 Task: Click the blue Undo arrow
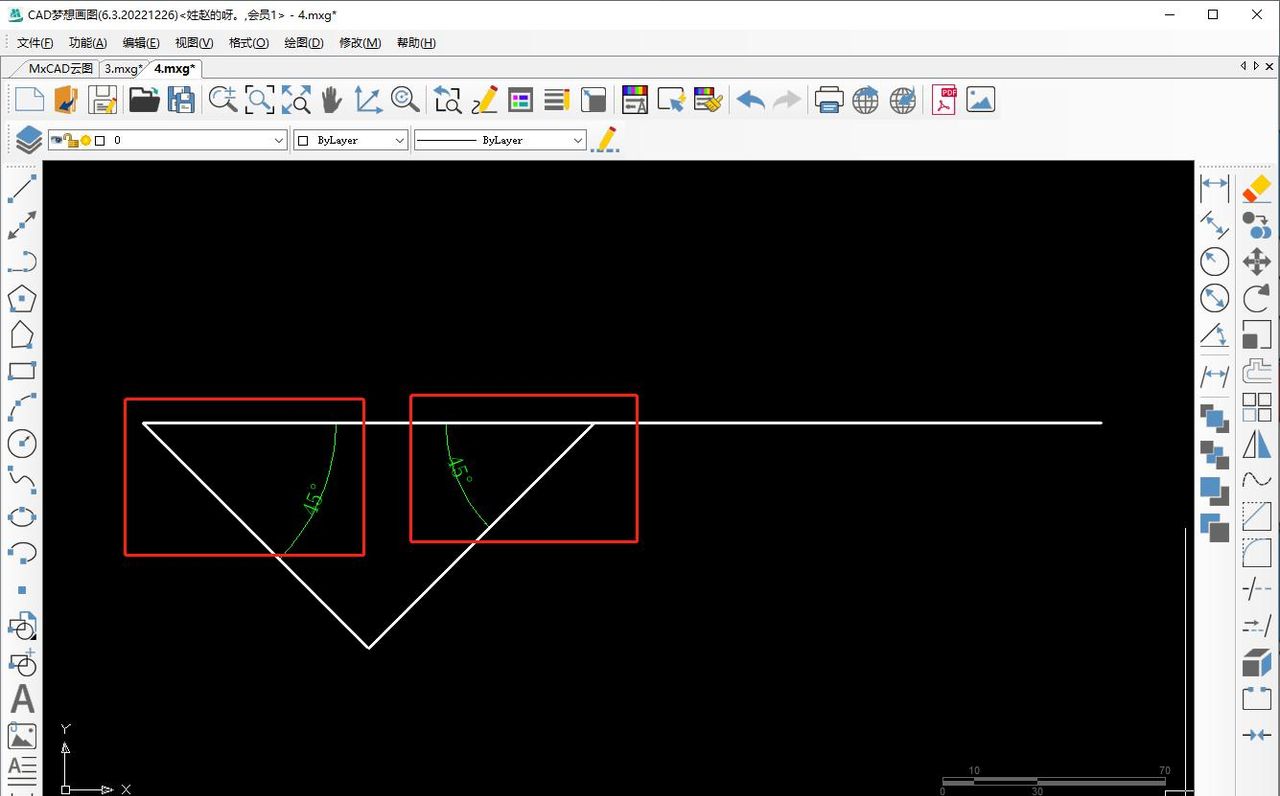(x=750, y=100)
